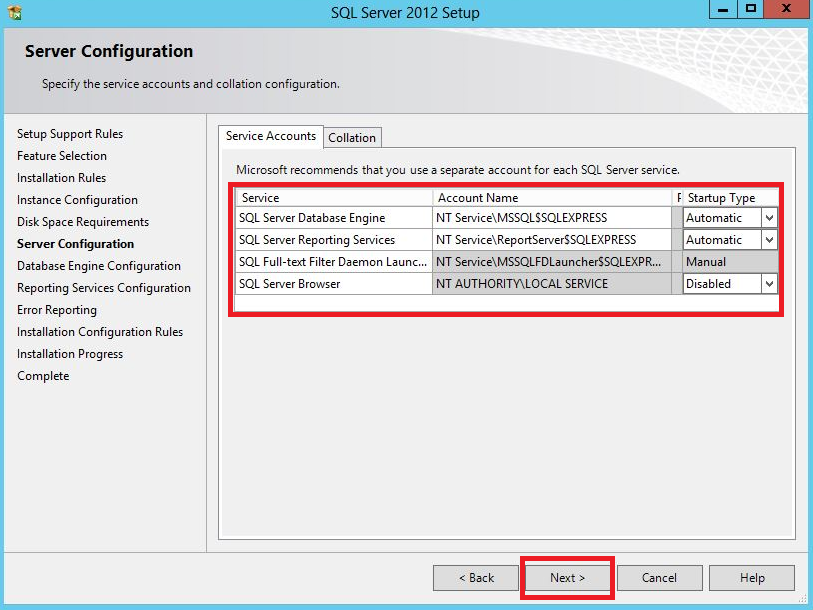The width and height of the screenshot is (813, 610).
Task: Cancel the setup wizard
Action: (x=660, y=578)
